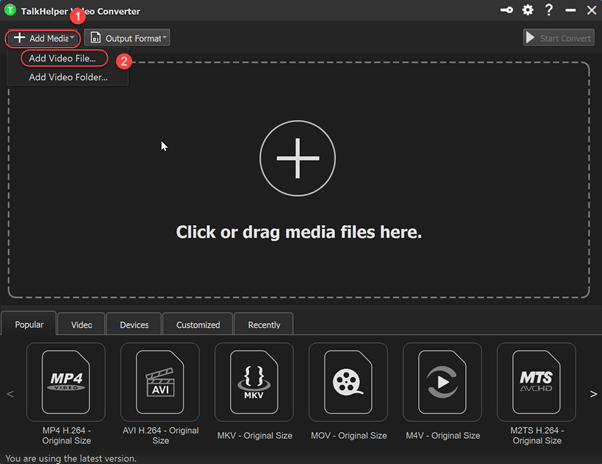Screen dimensions: 602x464
Task: Click the key registration icon
Action: click(x=506, y=10)
